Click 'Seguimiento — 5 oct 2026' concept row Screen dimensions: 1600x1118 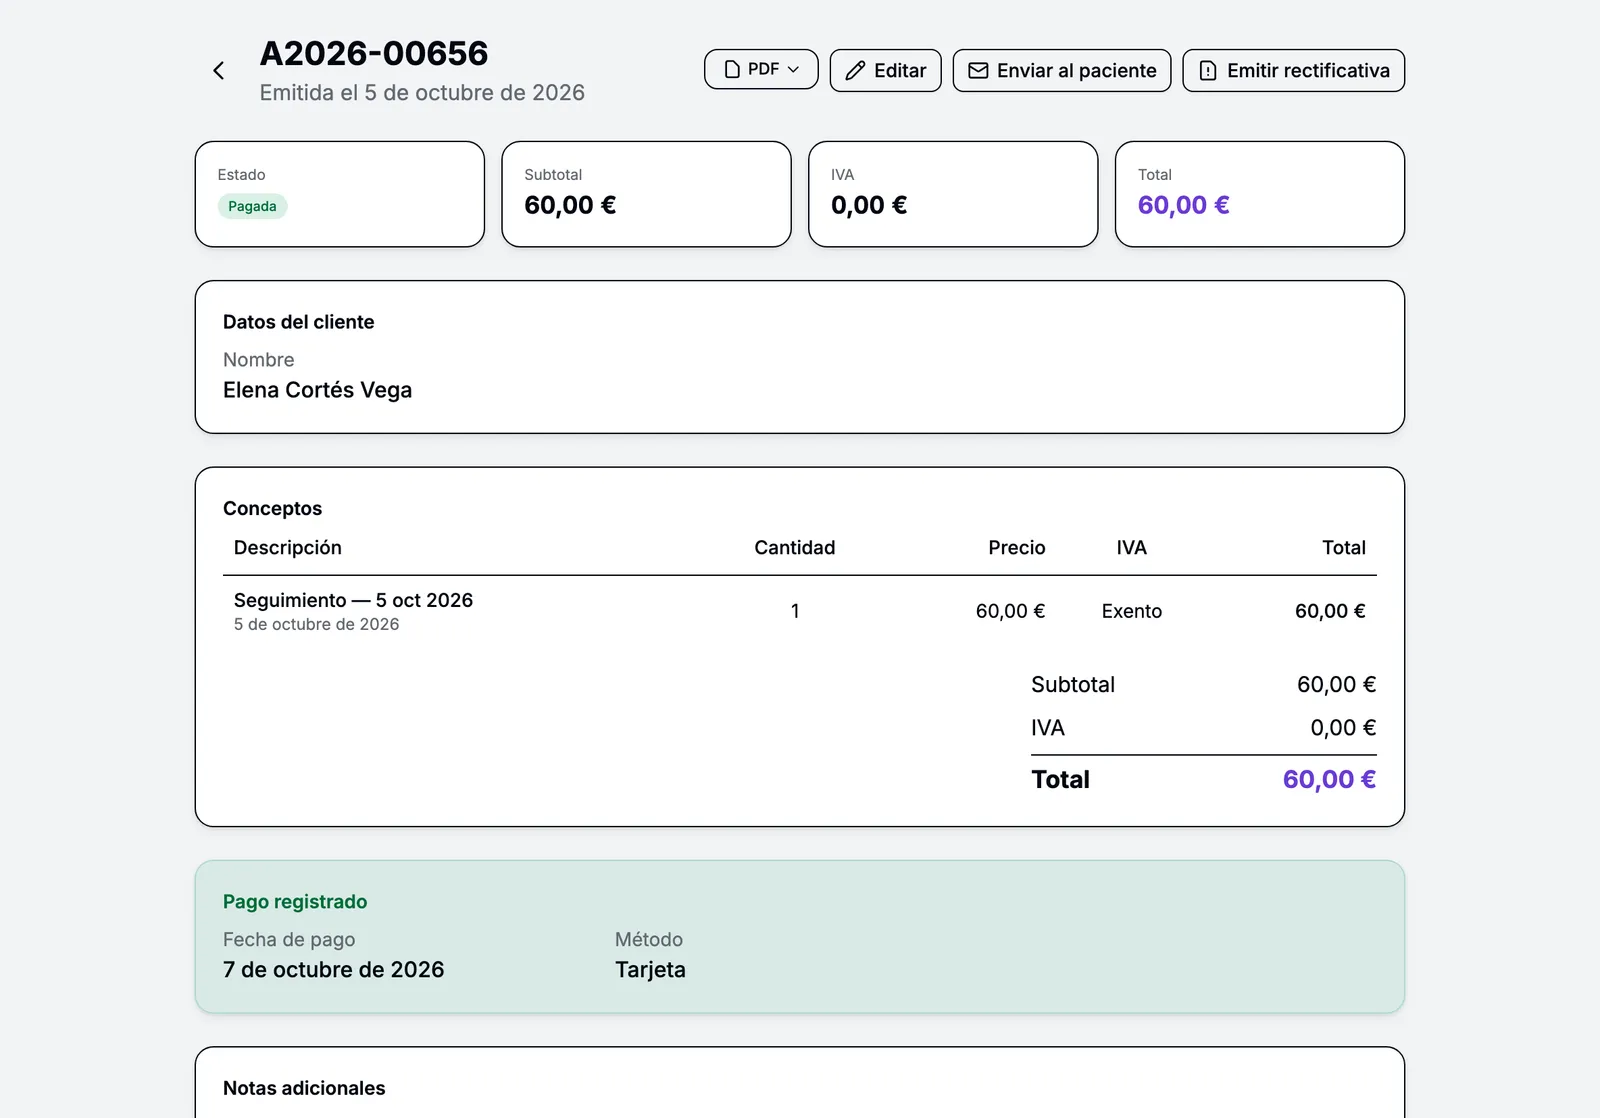[x=799, y=611]
